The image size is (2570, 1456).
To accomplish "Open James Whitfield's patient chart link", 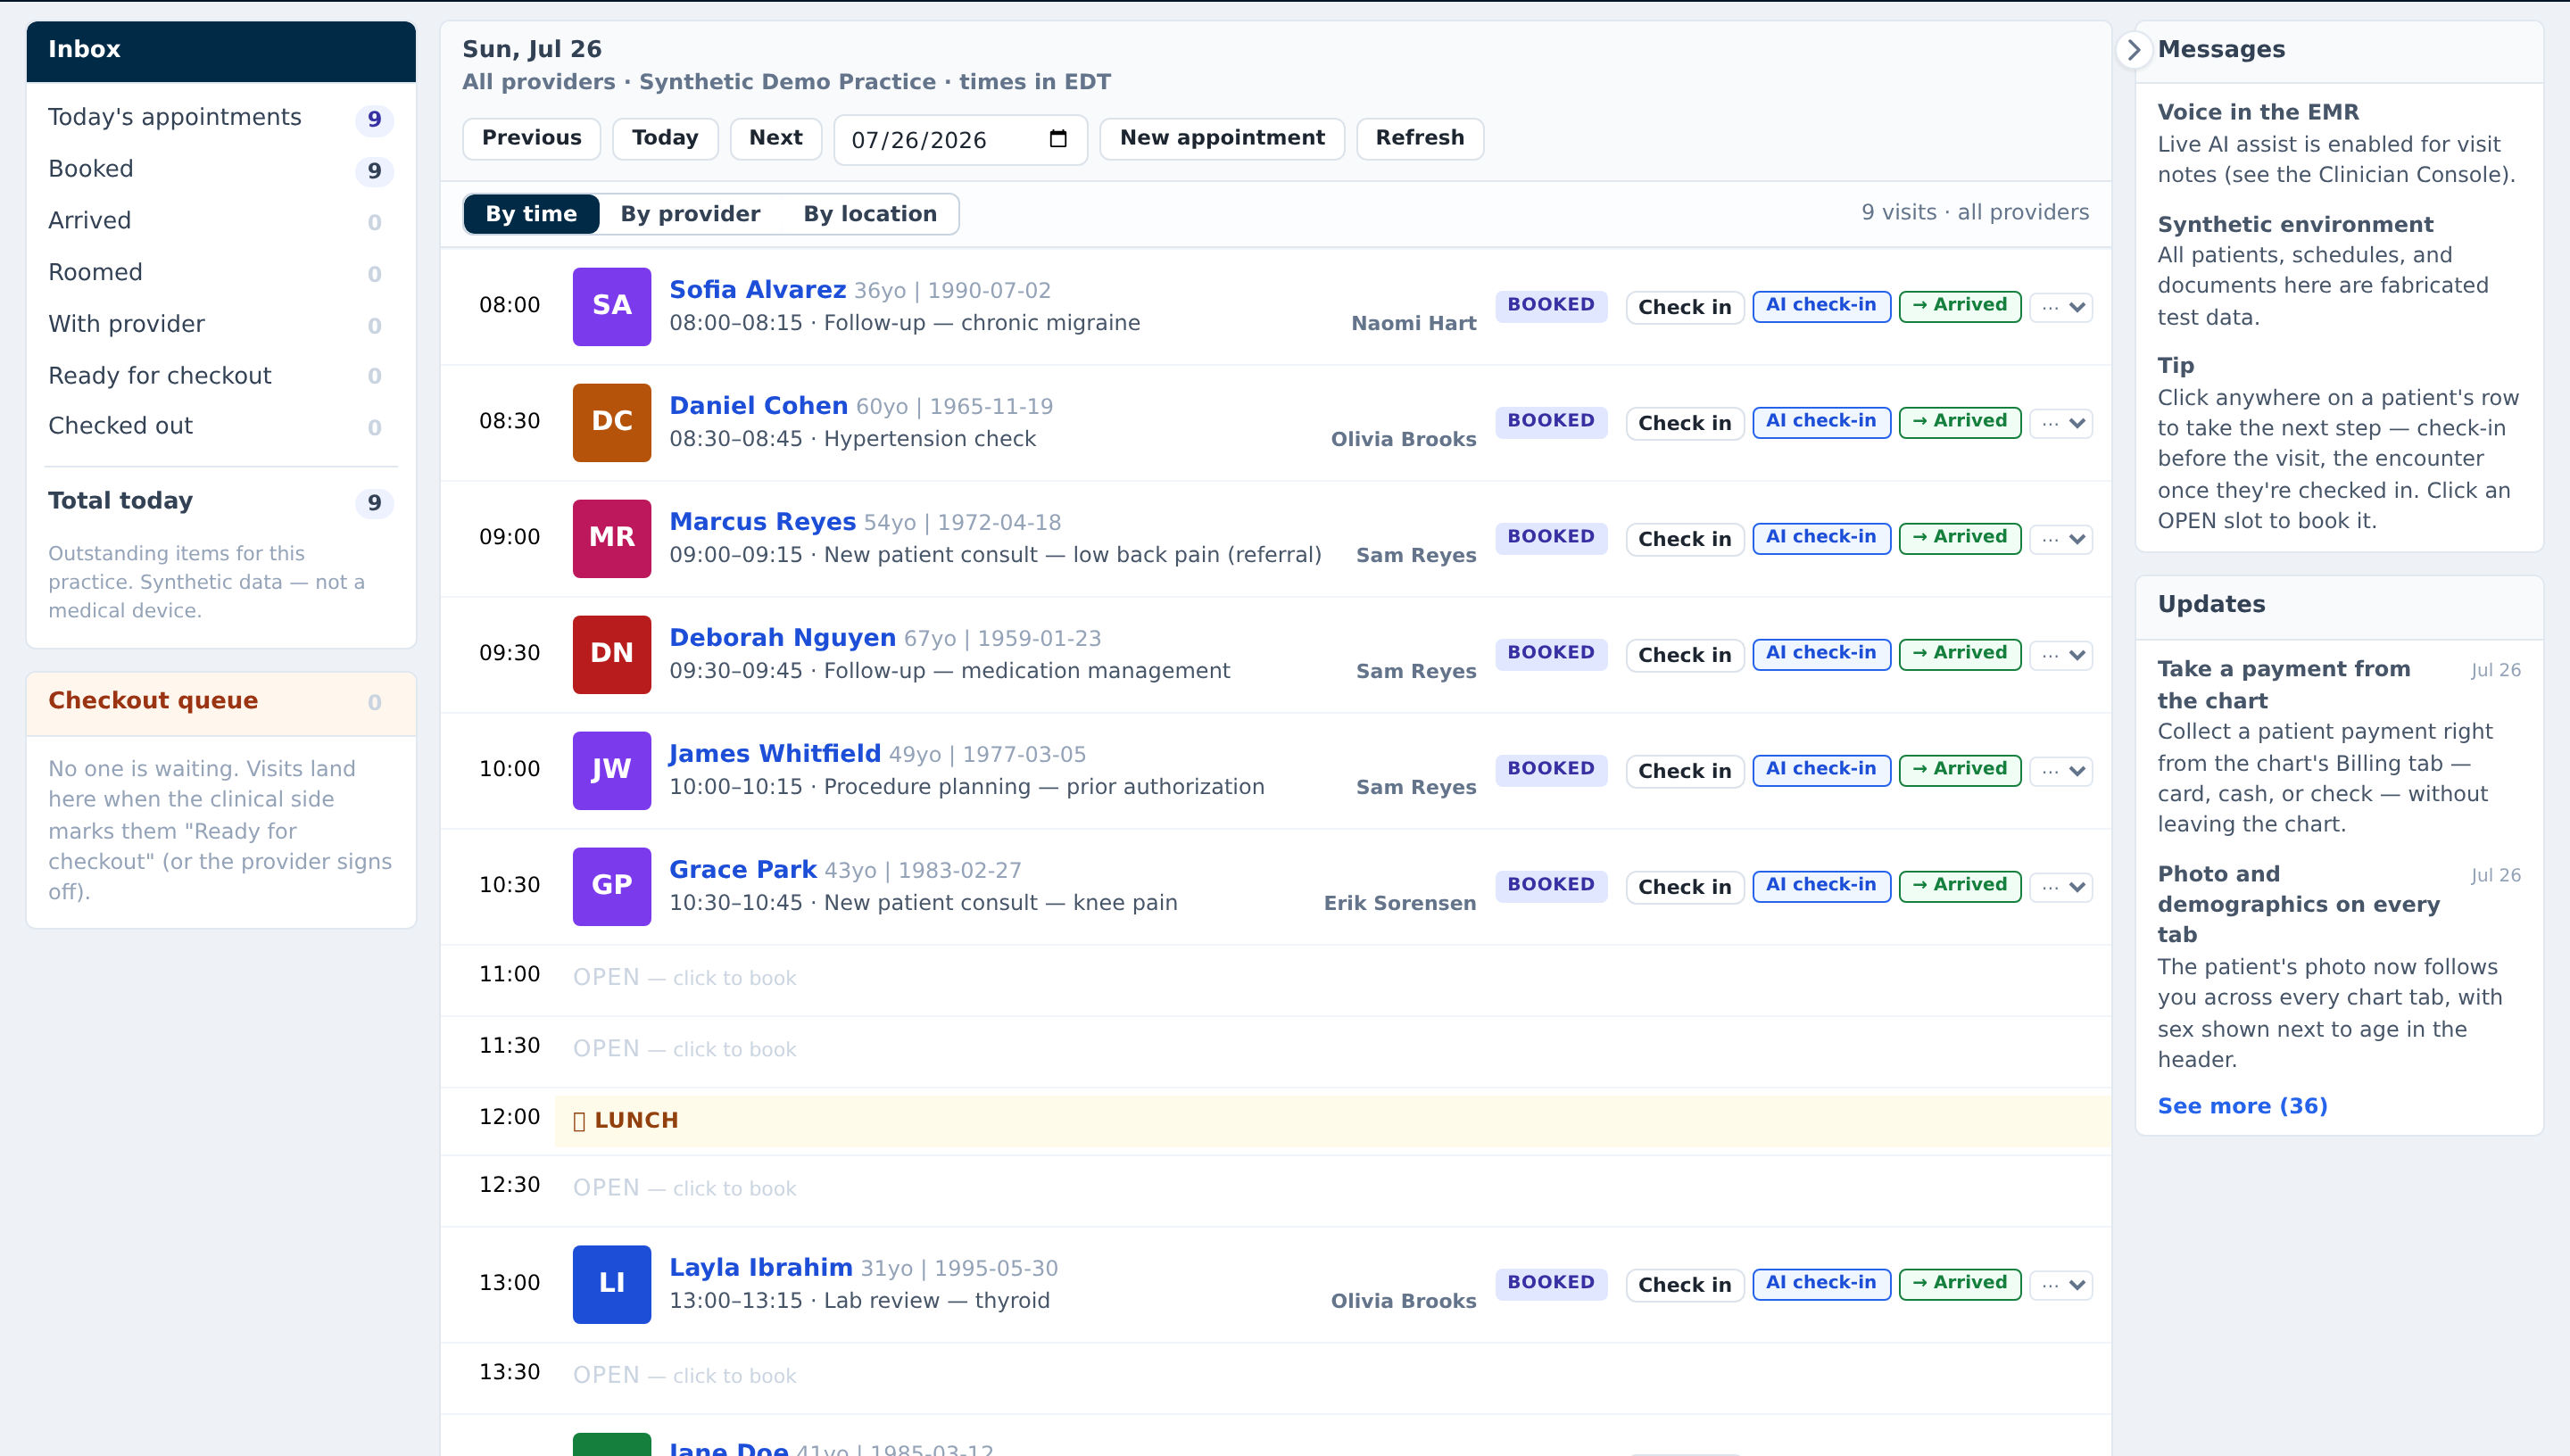I will point(775,754).
